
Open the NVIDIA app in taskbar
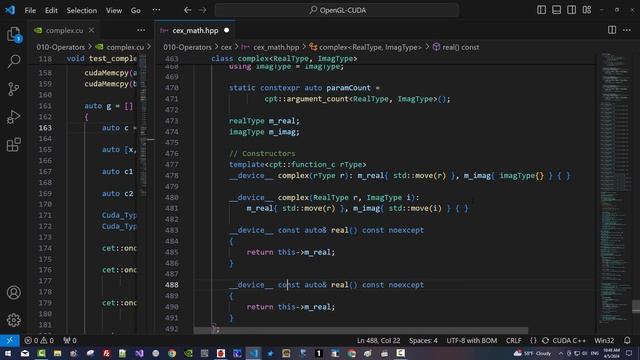coord(188,353)
